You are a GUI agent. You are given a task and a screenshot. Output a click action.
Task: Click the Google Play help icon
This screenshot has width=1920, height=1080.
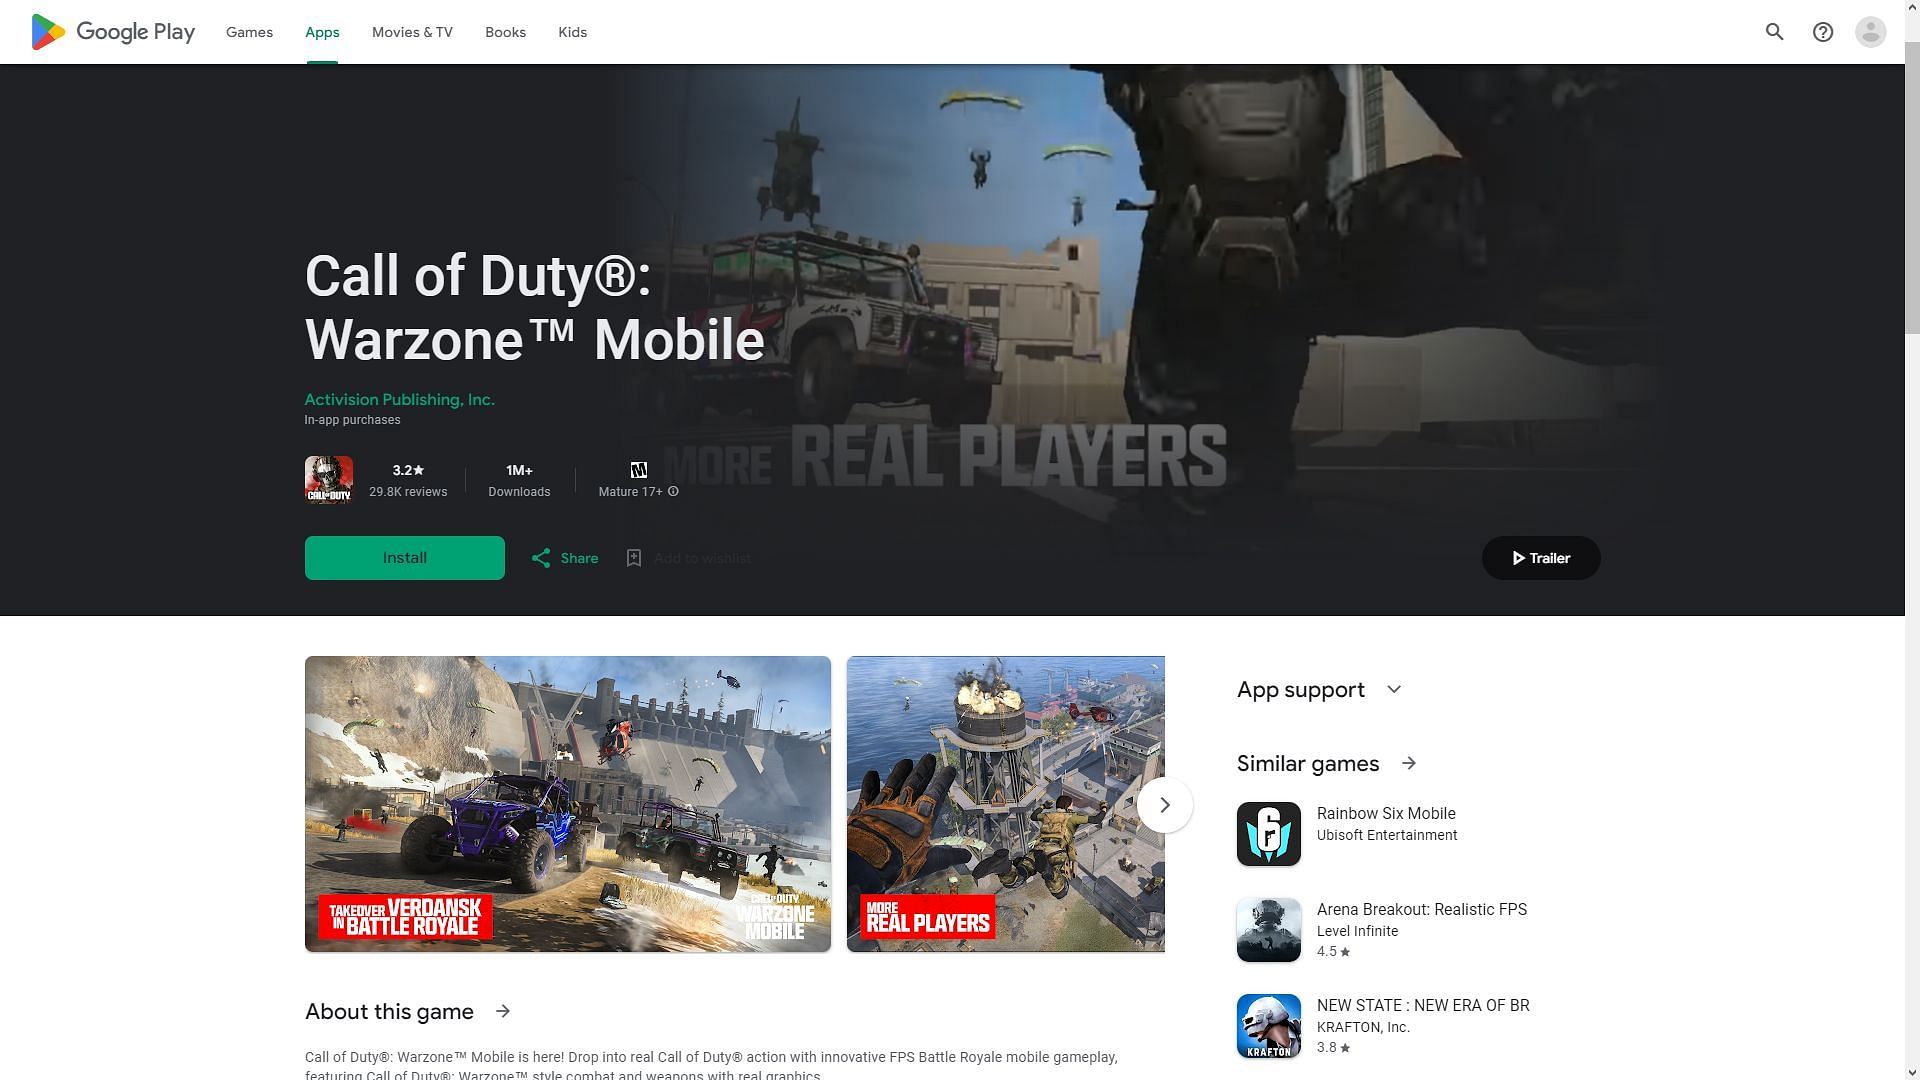tap(1824, 32)
